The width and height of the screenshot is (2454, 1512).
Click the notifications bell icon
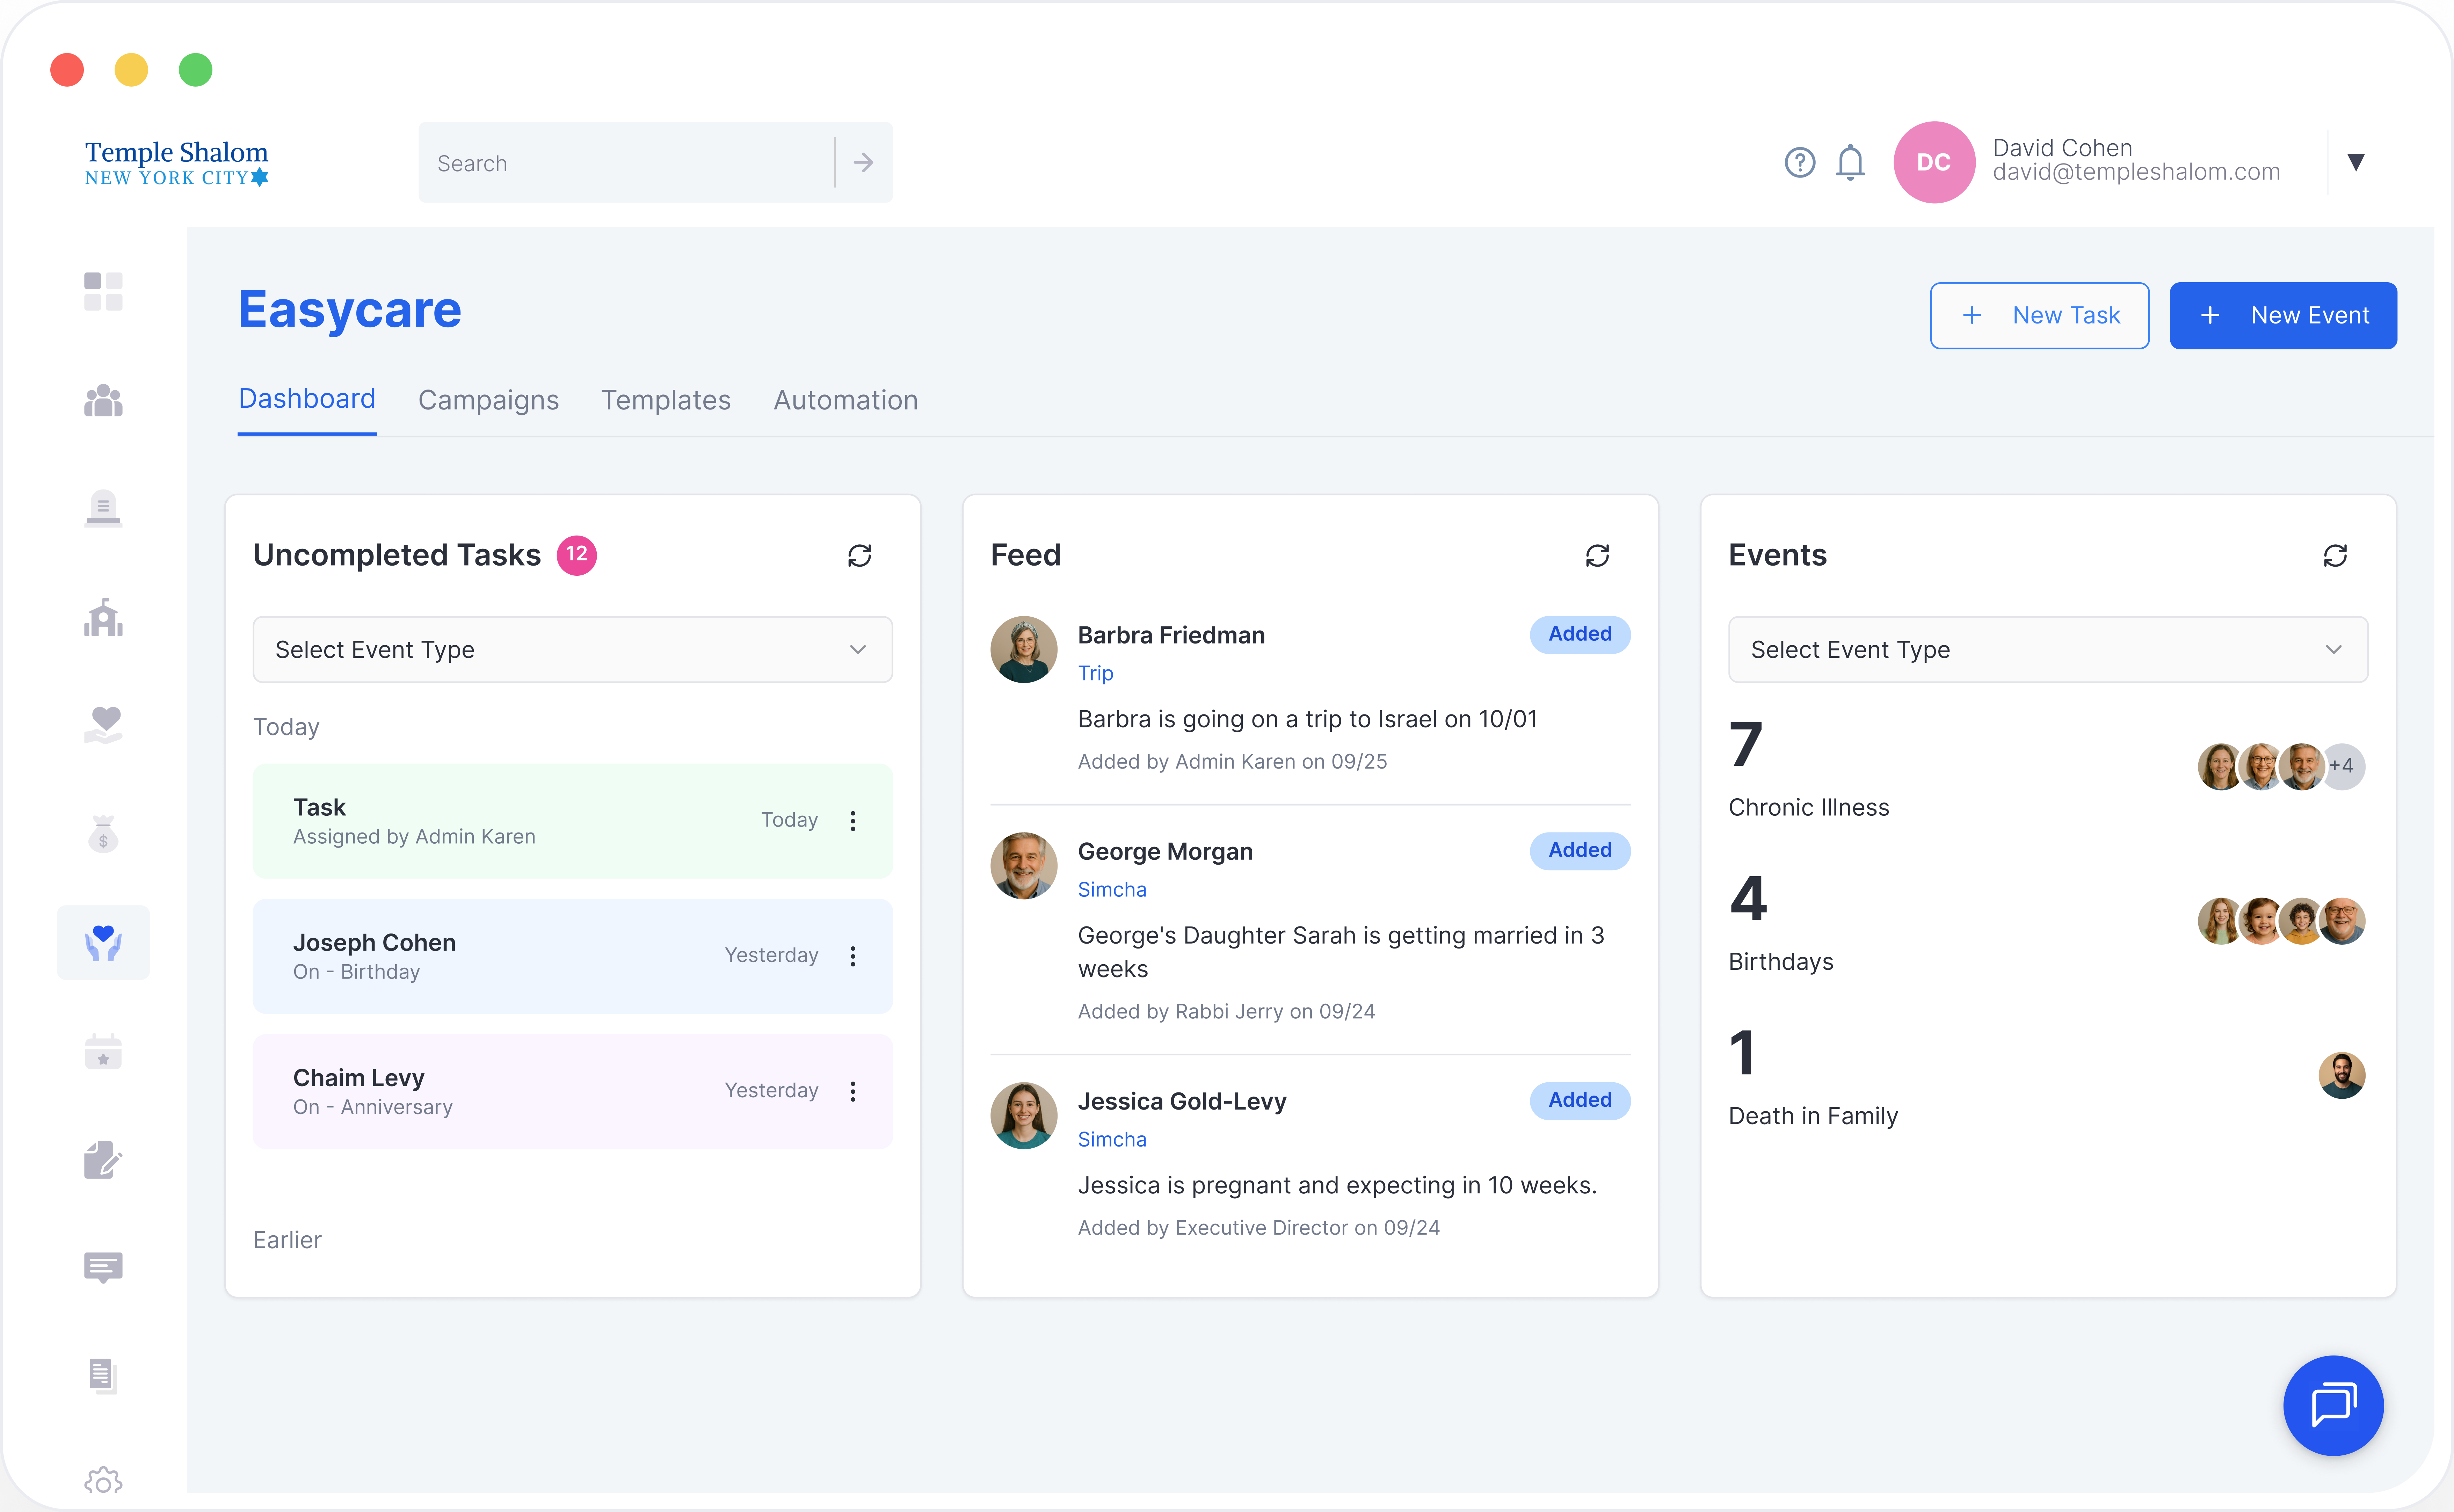pos(1850,162)
